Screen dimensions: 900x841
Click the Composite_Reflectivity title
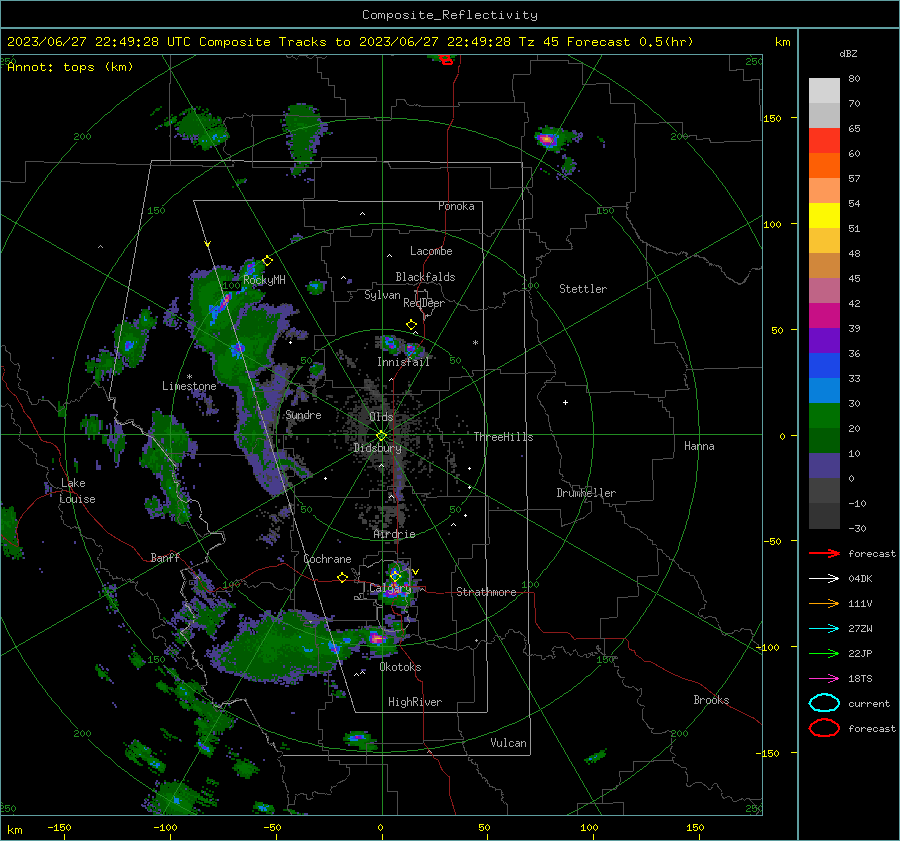450,15
